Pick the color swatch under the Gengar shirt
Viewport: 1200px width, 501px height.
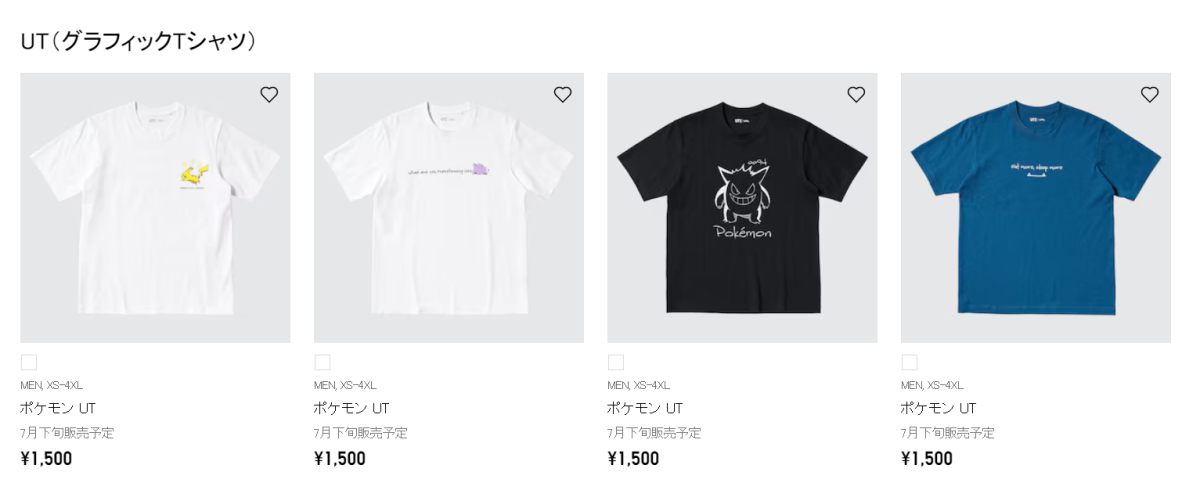point(616,362)
